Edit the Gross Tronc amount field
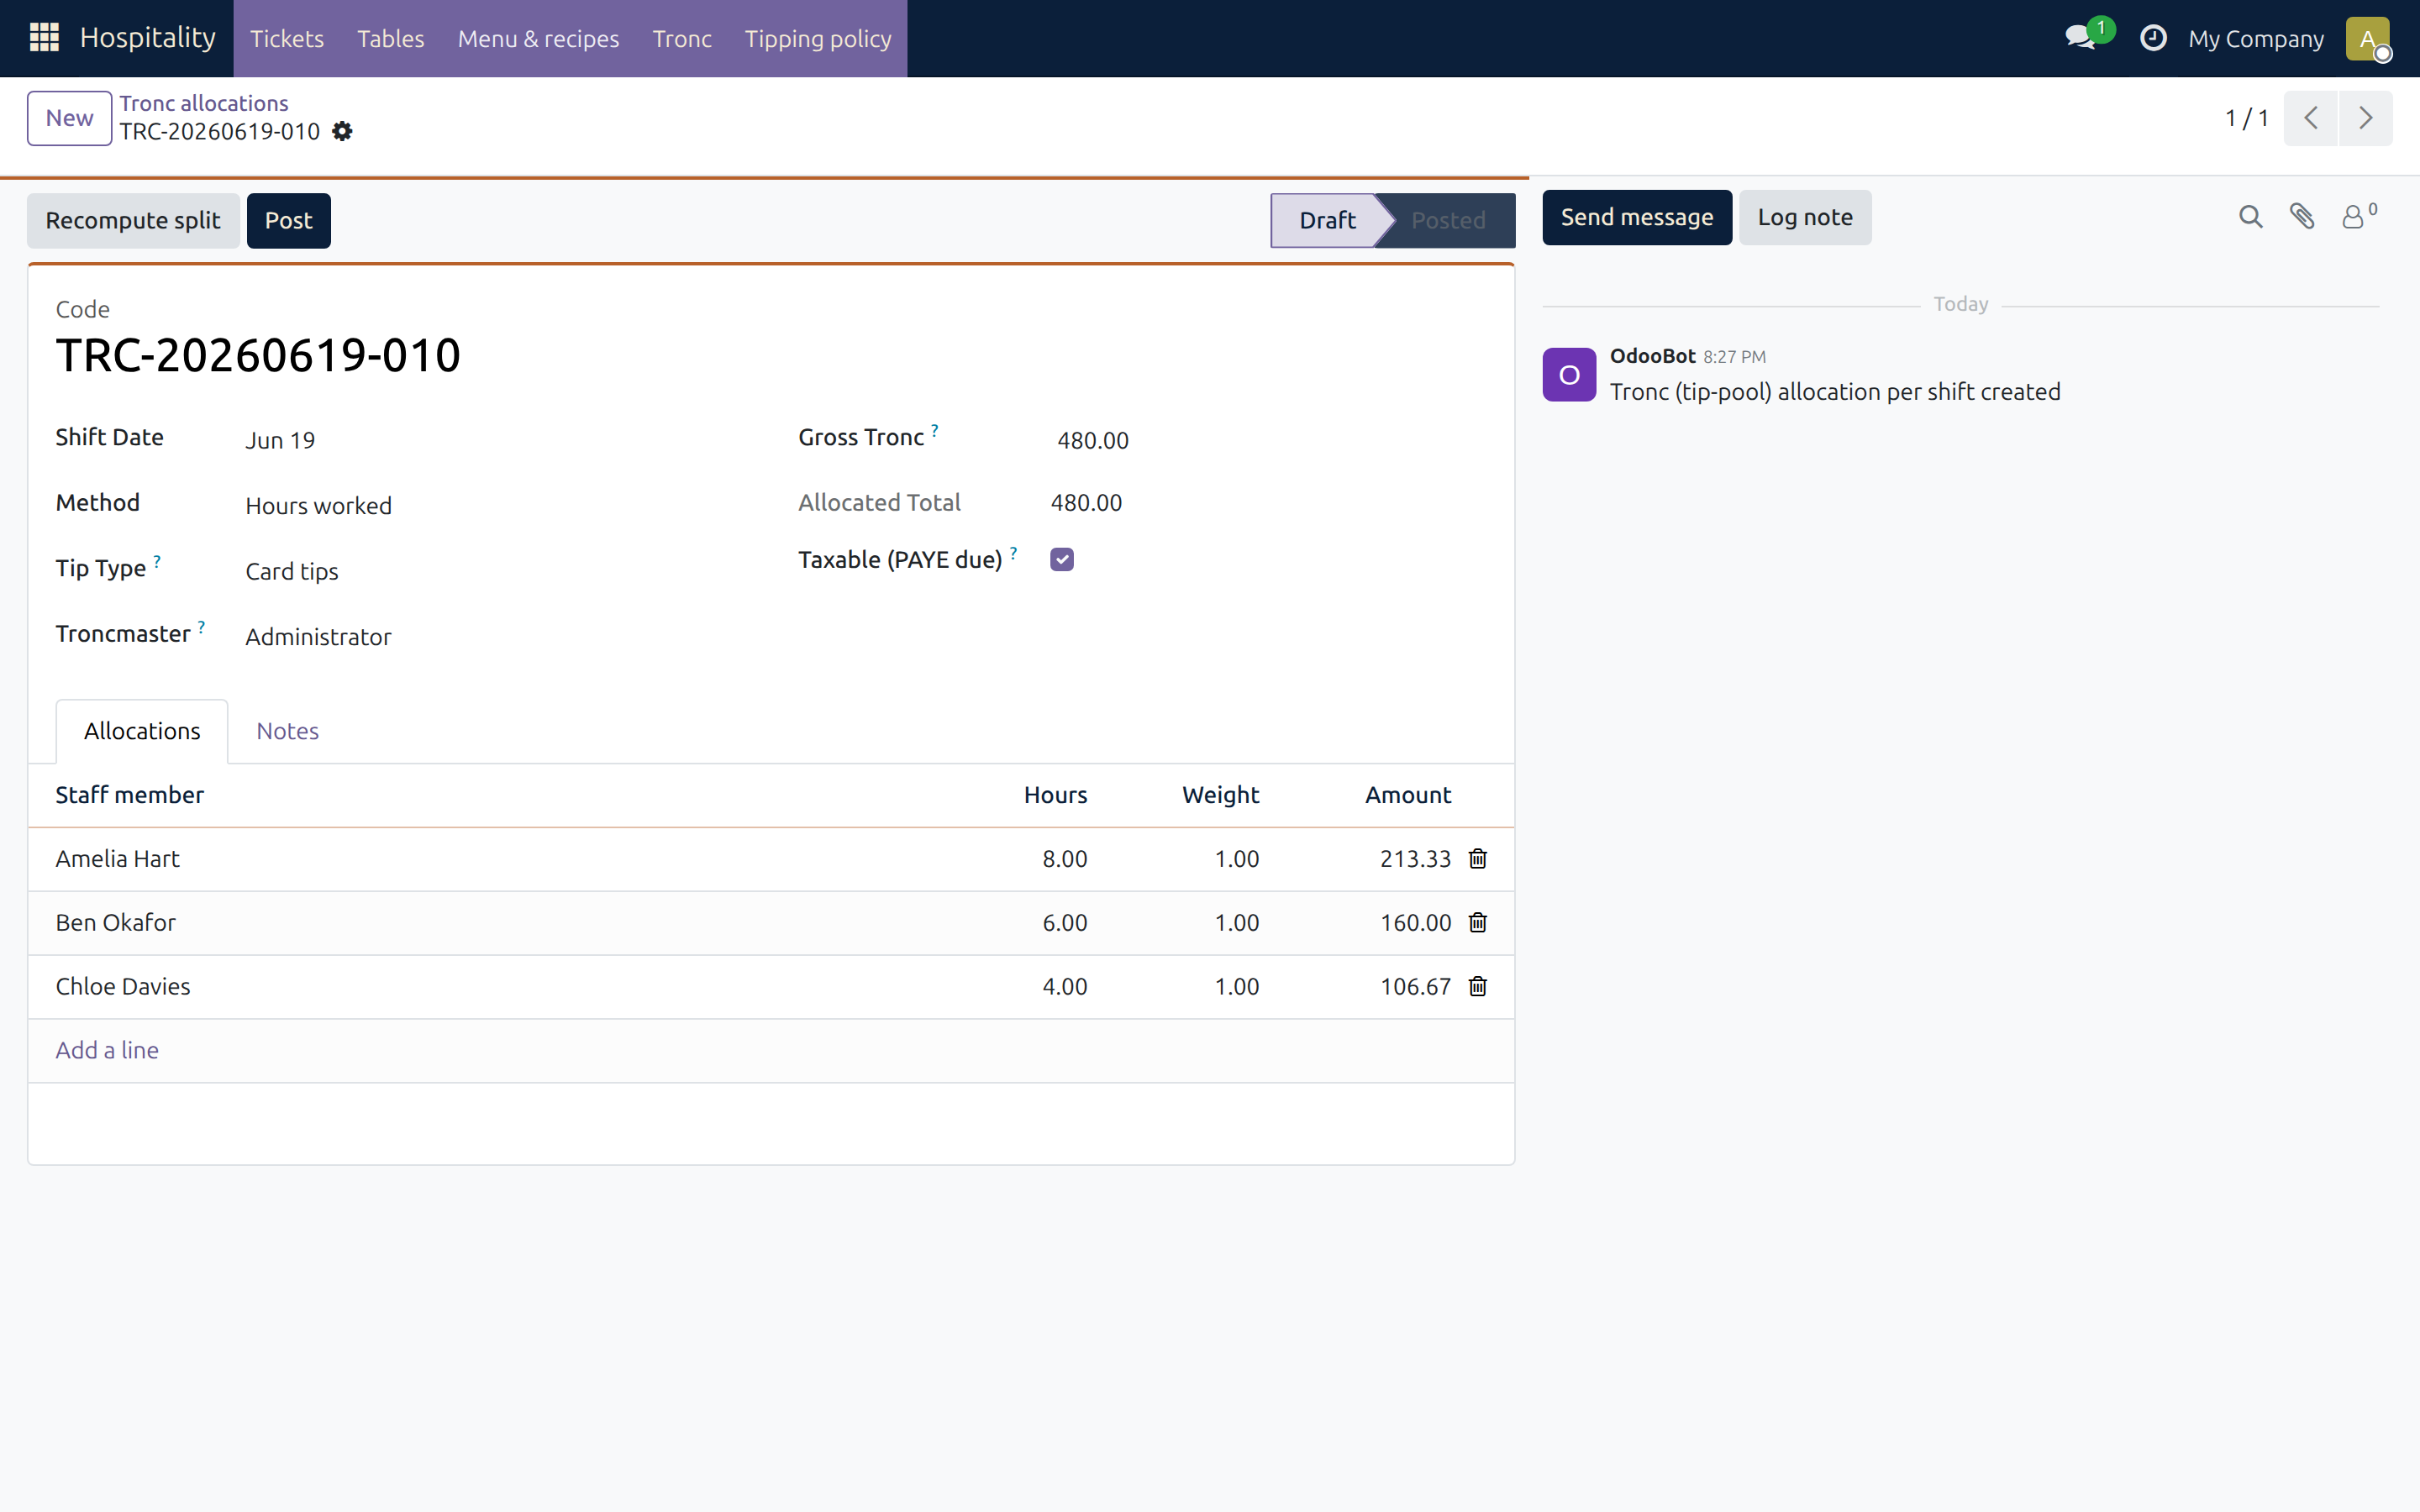 tap(1270, 440)
